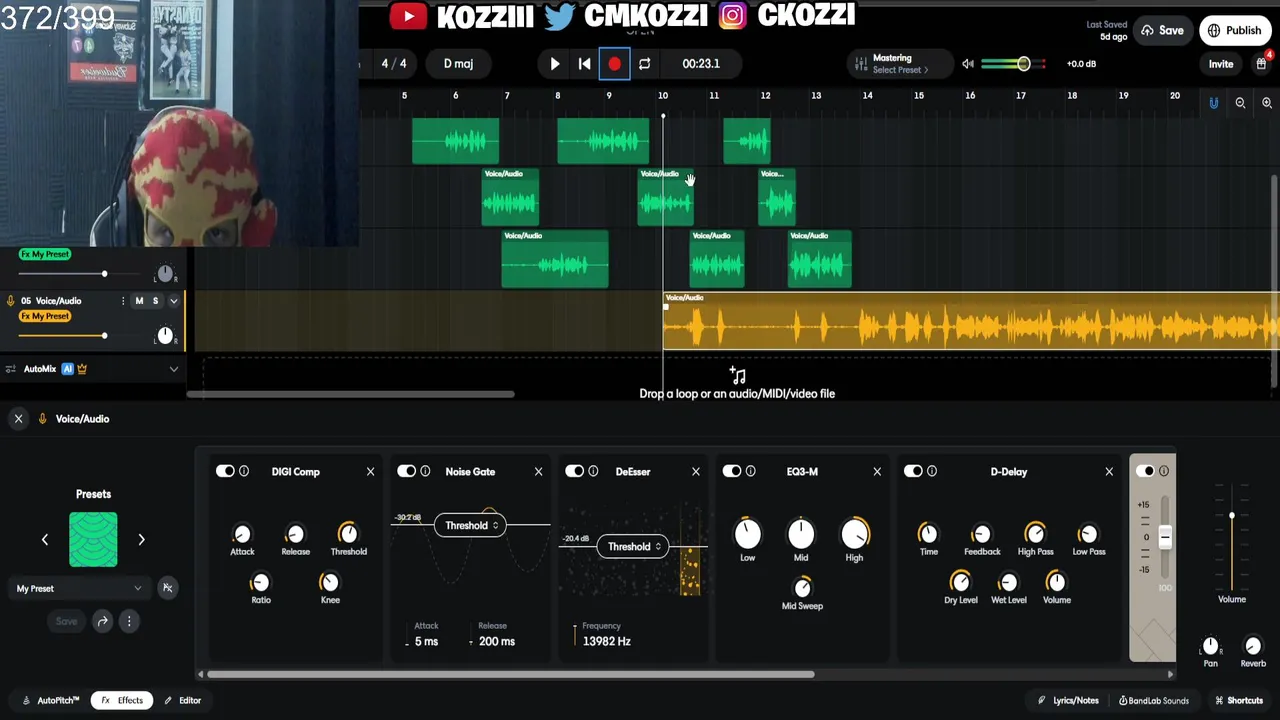Open BandLab Sounds panel
The height and width of the screenshot is (720, 1280).
click(1154, 700)
